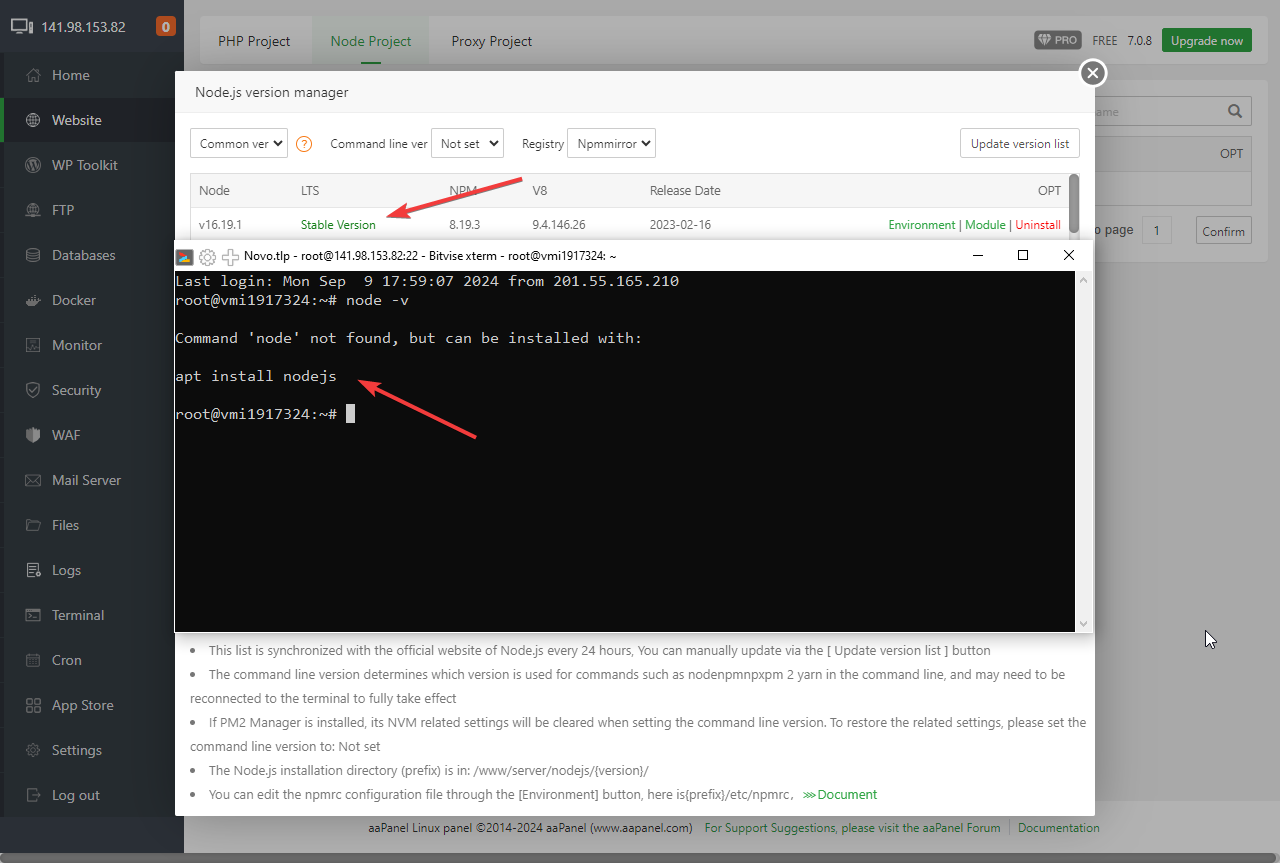Click the page number input field
The image size is (1280, 863).
point(1157,231)
